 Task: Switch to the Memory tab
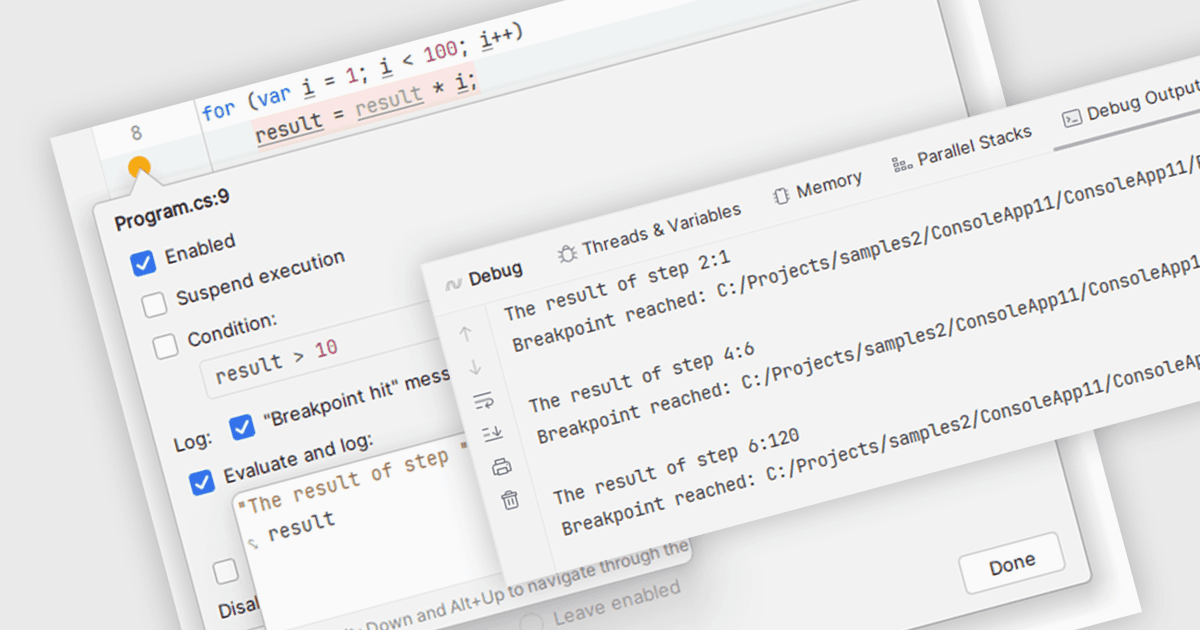coord(817,187)
